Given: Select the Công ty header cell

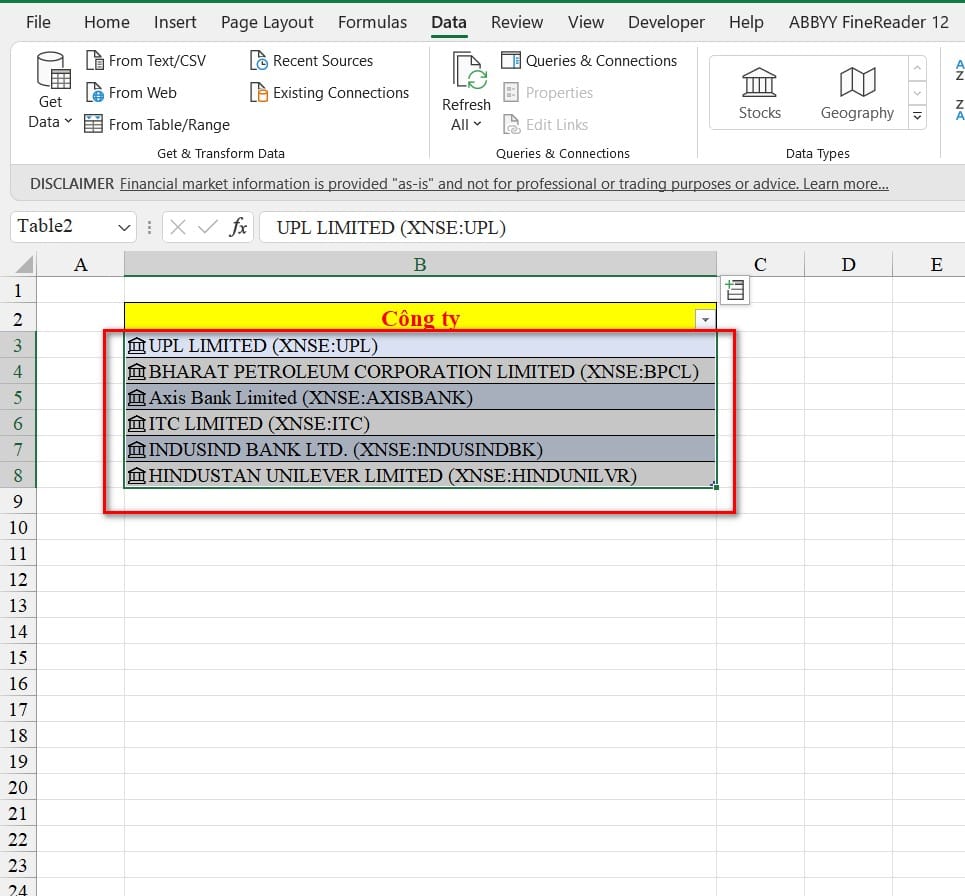Looking at the screenshot, I should point(420,317).
